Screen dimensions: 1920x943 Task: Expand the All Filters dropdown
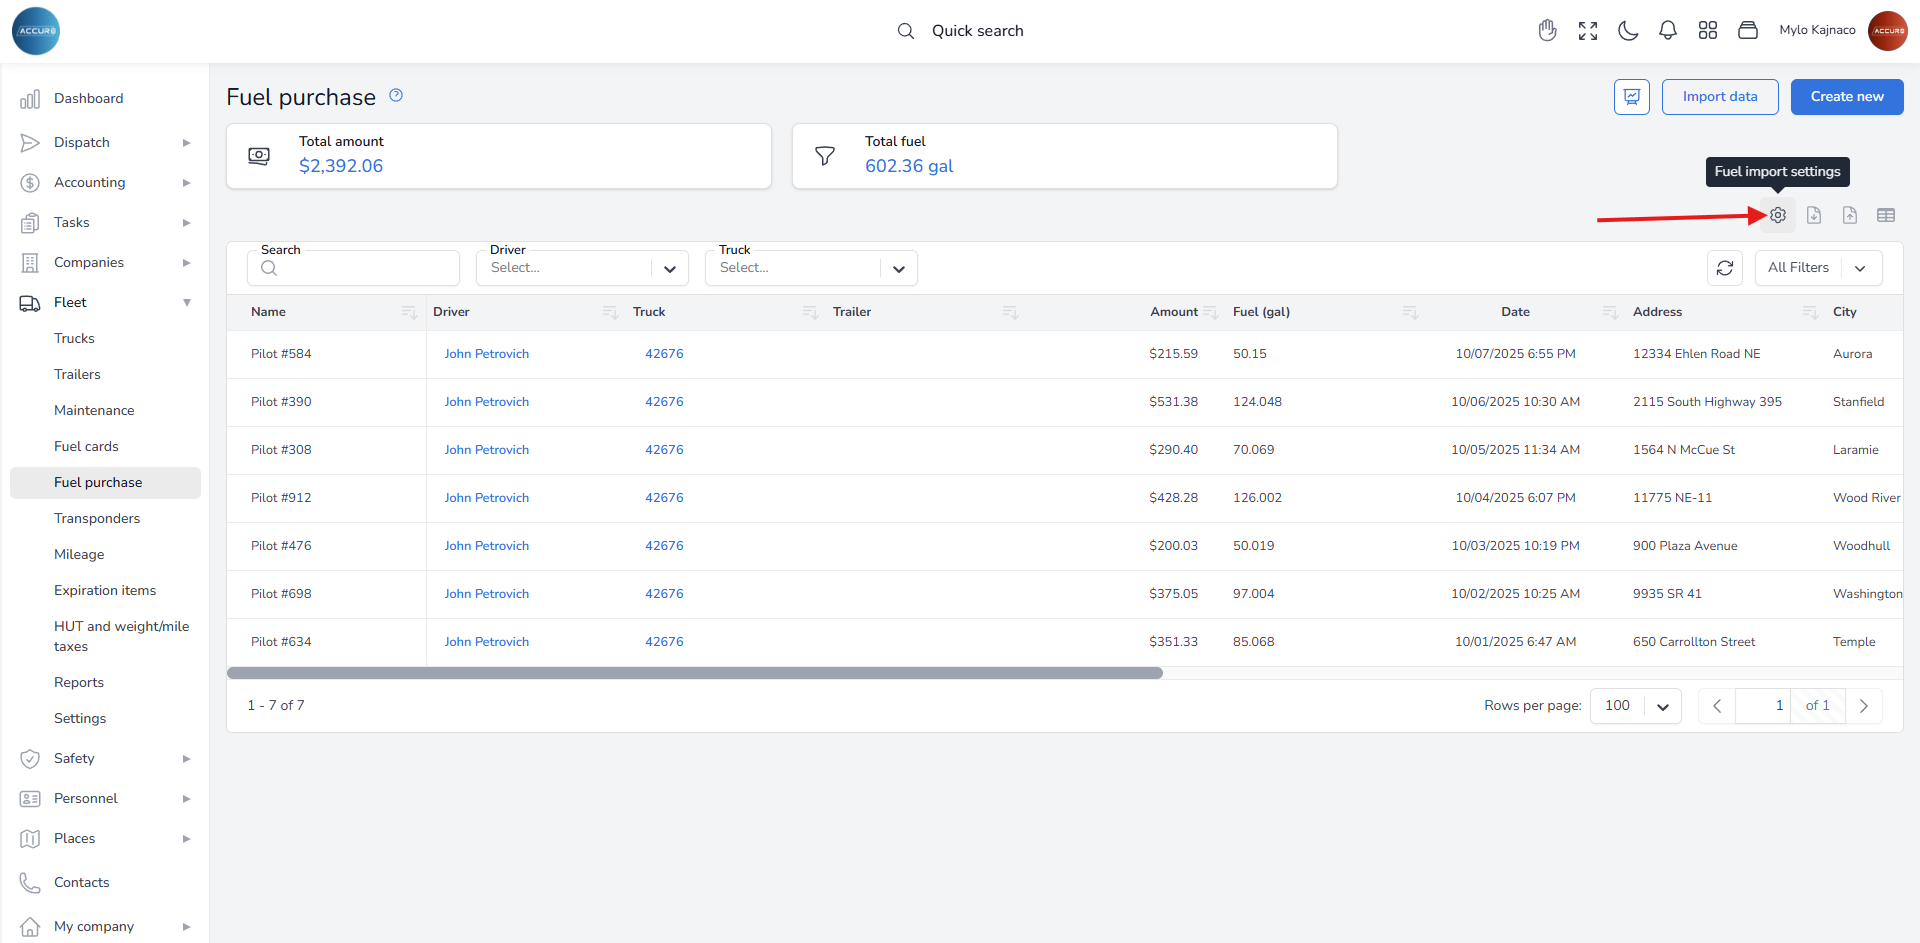(1818, 268)
